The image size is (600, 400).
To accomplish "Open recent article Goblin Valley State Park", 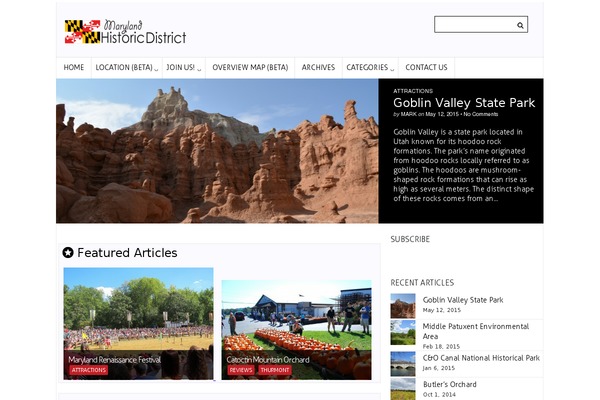I will point(463,300).
